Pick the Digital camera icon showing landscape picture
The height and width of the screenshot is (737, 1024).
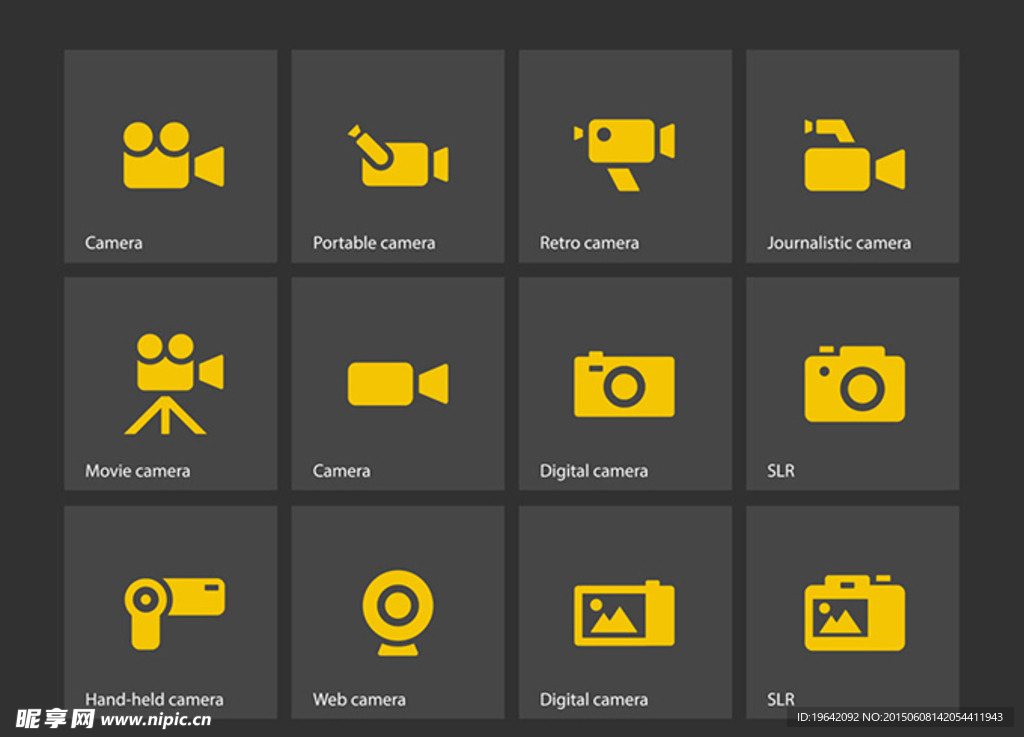click(624, 613)
